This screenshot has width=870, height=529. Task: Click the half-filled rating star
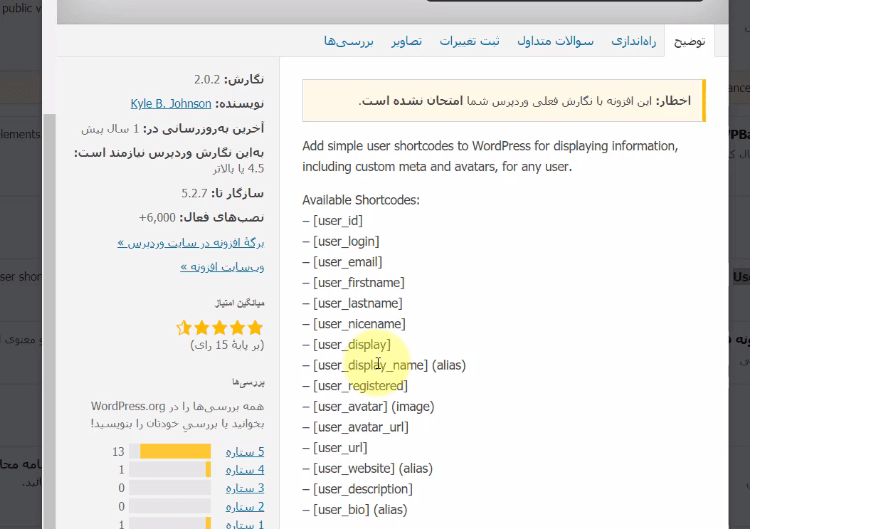point(184,328)
